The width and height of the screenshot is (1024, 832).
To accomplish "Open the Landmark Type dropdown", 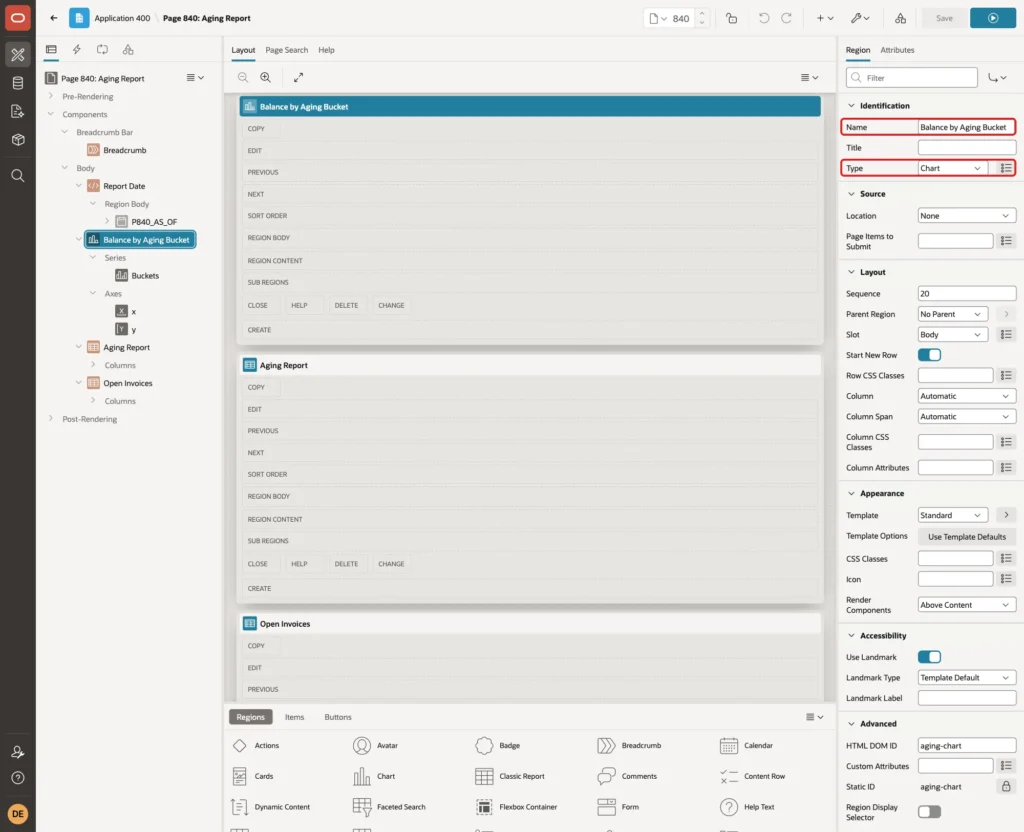I will point(967,678).
